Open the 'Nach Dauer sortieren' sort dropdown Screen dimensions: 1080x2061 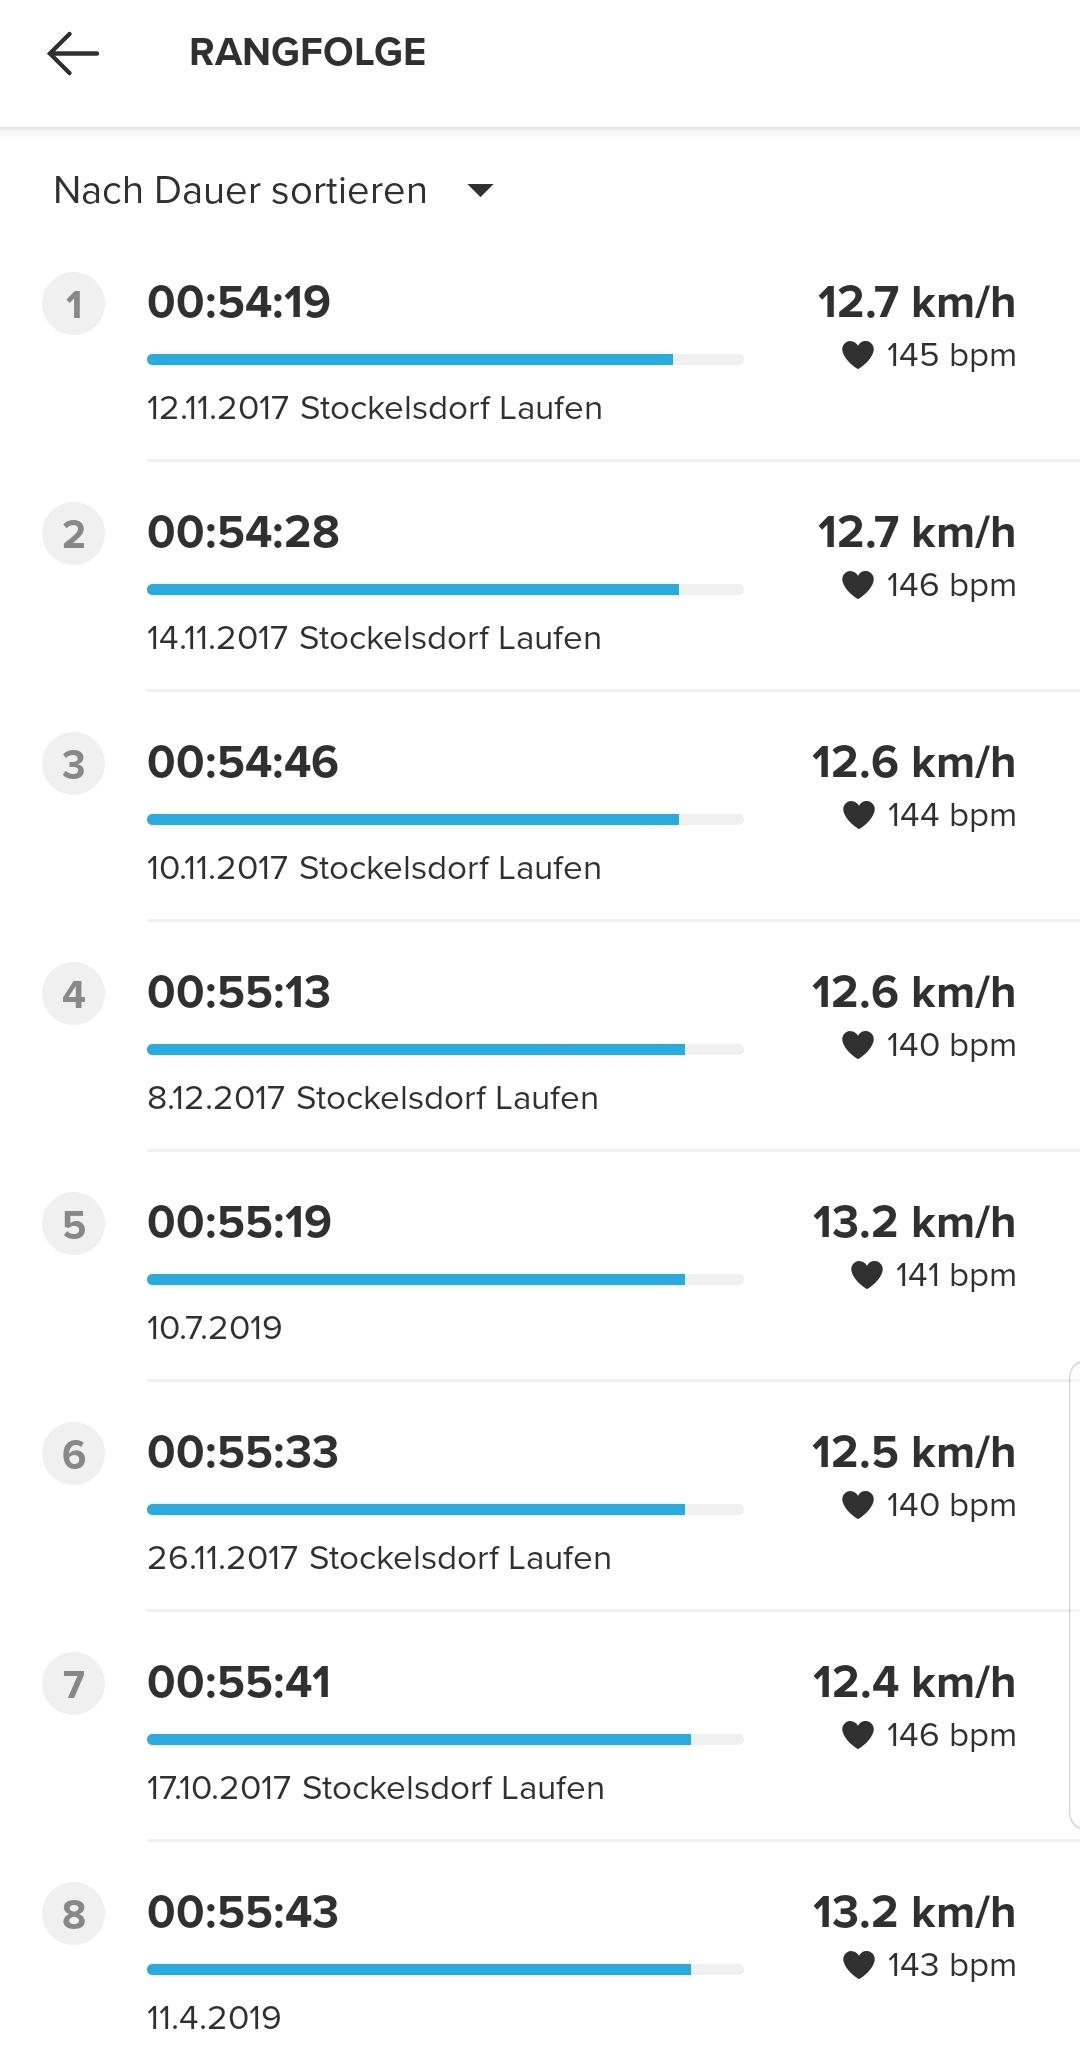click(x=241, y=190)
